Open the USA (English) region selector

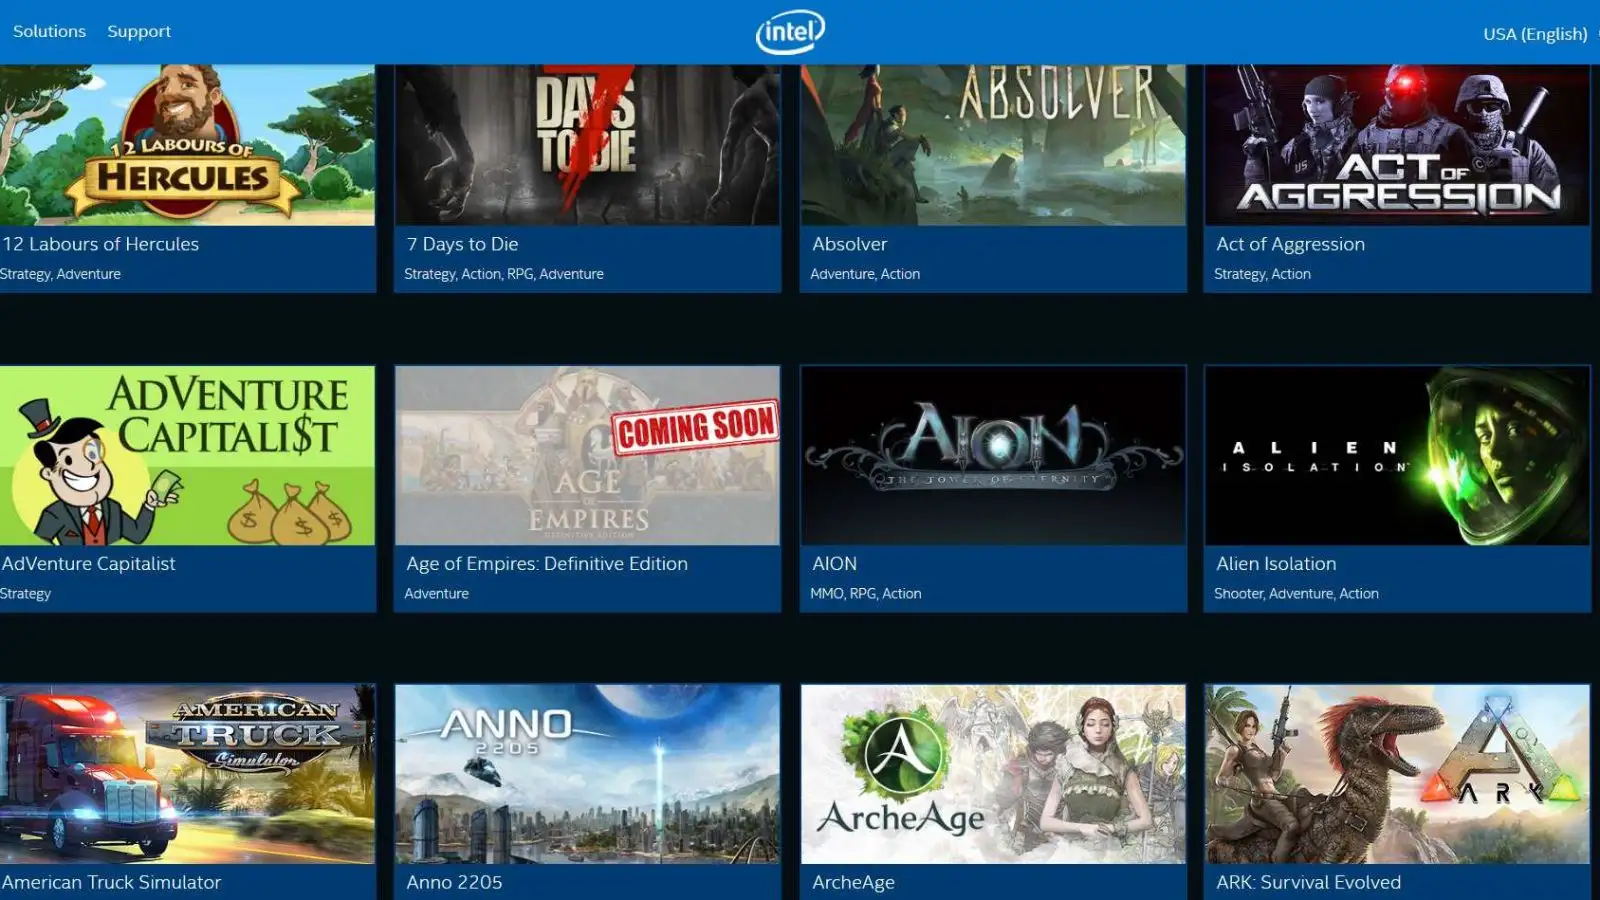click(1534, 33)
